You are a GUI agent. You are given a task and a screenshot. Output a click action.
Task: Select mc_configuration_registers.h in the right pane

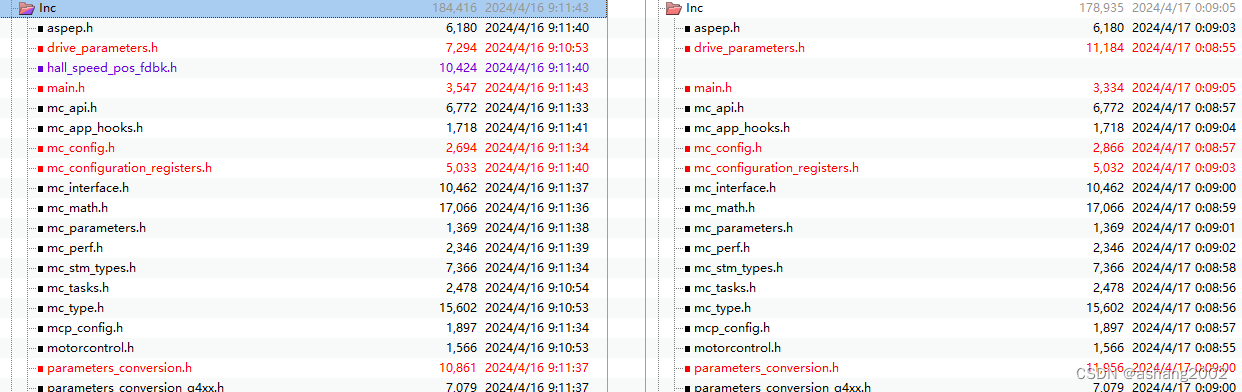776,168
